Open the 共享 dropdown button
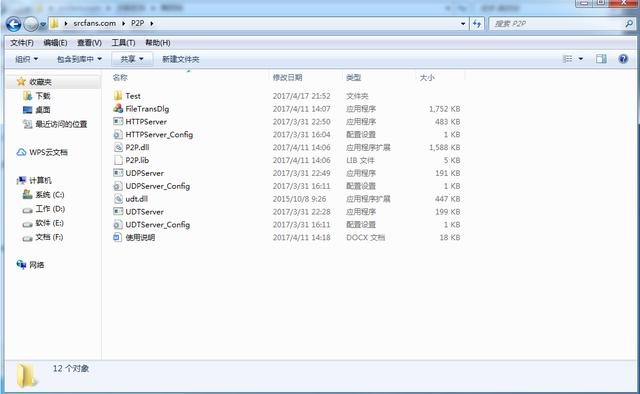This screenshot has height=394, width=640. click(132, 59)
